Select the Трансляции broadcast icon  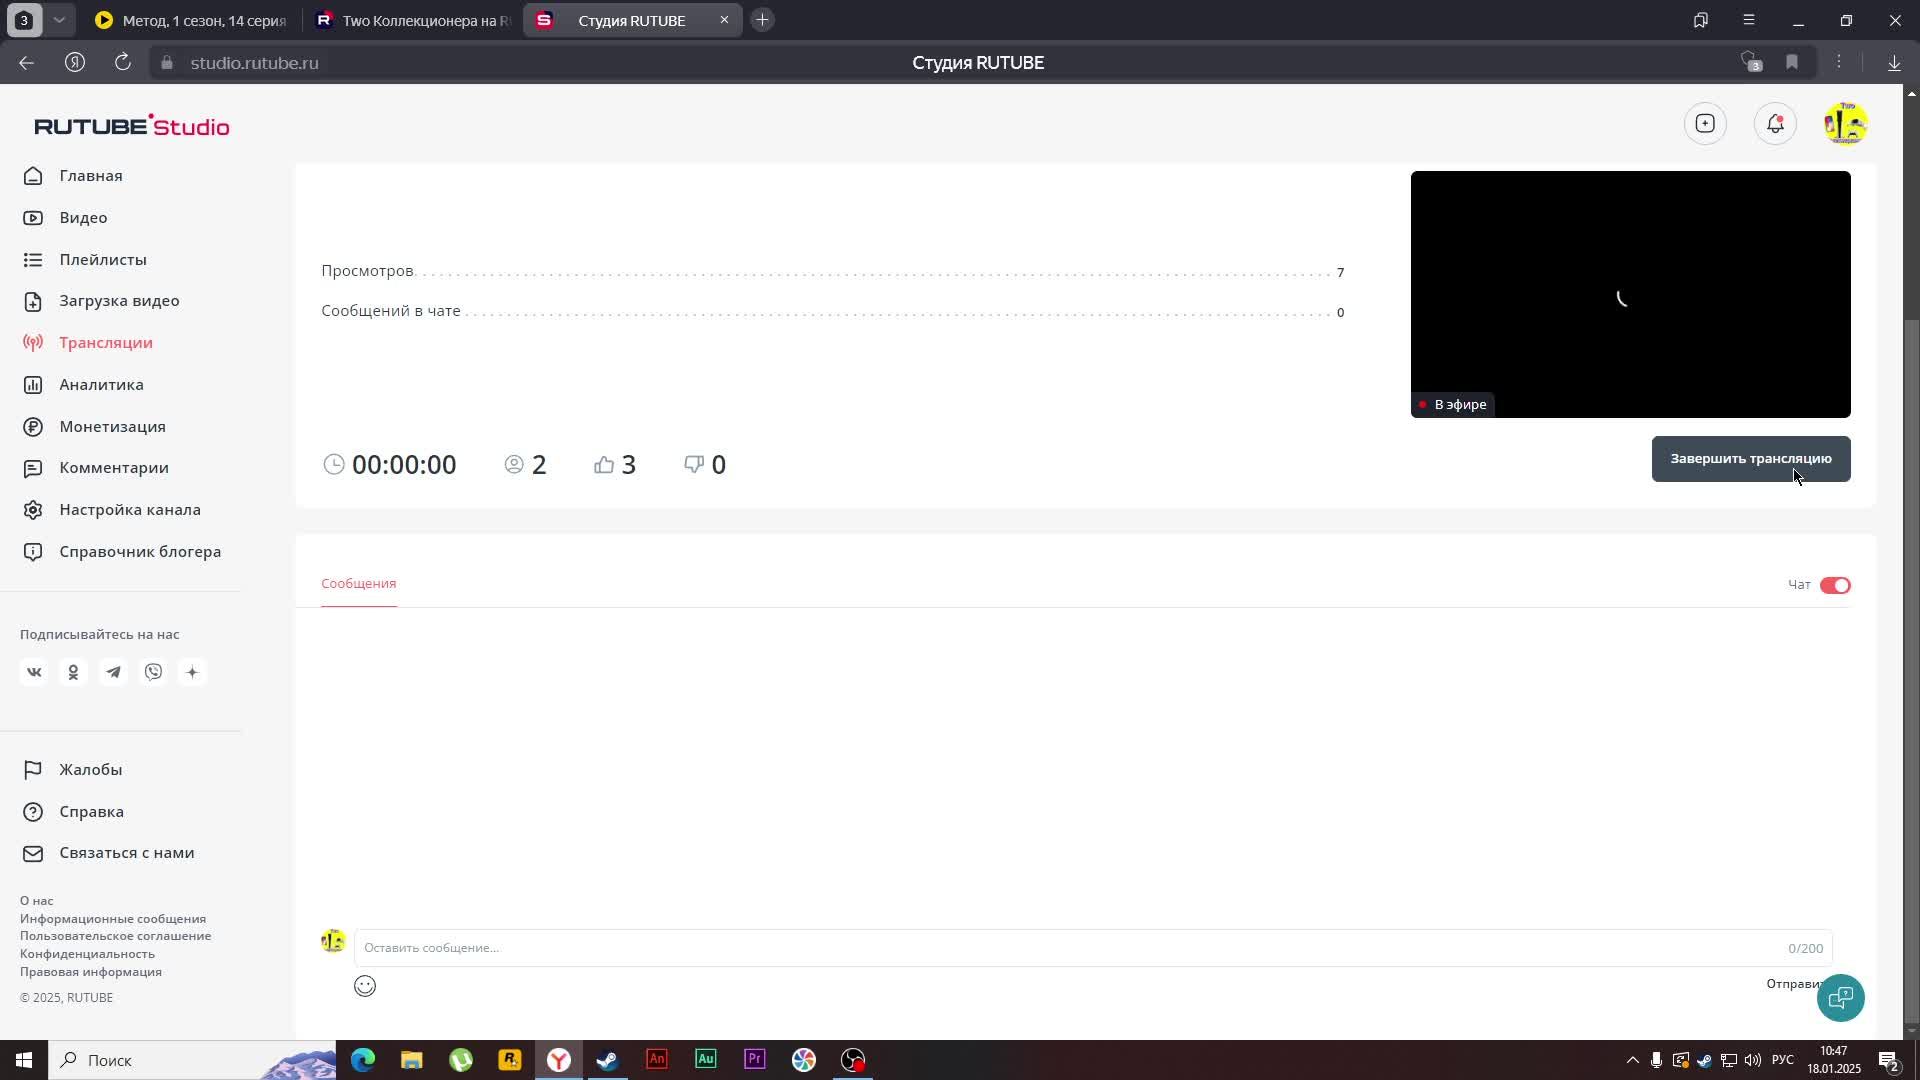point(33,343)
